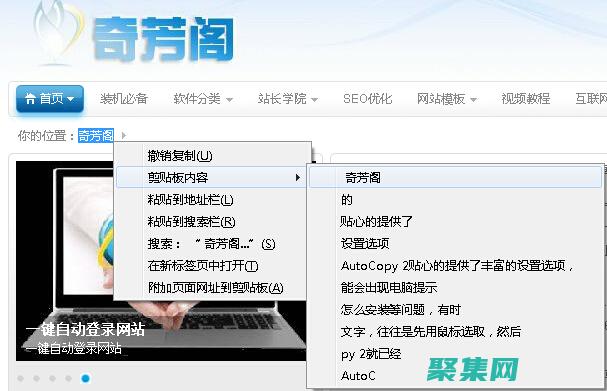
Task: Choose 撤销复制(U) in context menu
Action: [x=212, y=156]
